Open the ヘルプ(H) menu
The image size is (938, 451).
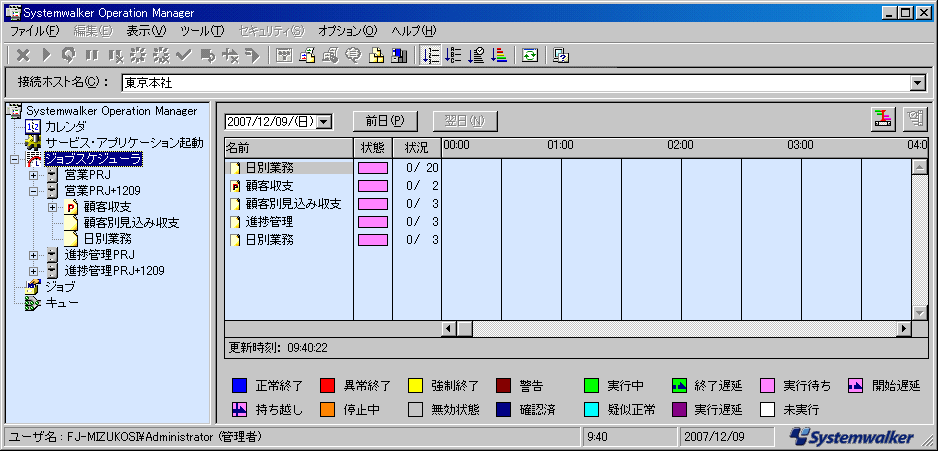tap(414, 31)
